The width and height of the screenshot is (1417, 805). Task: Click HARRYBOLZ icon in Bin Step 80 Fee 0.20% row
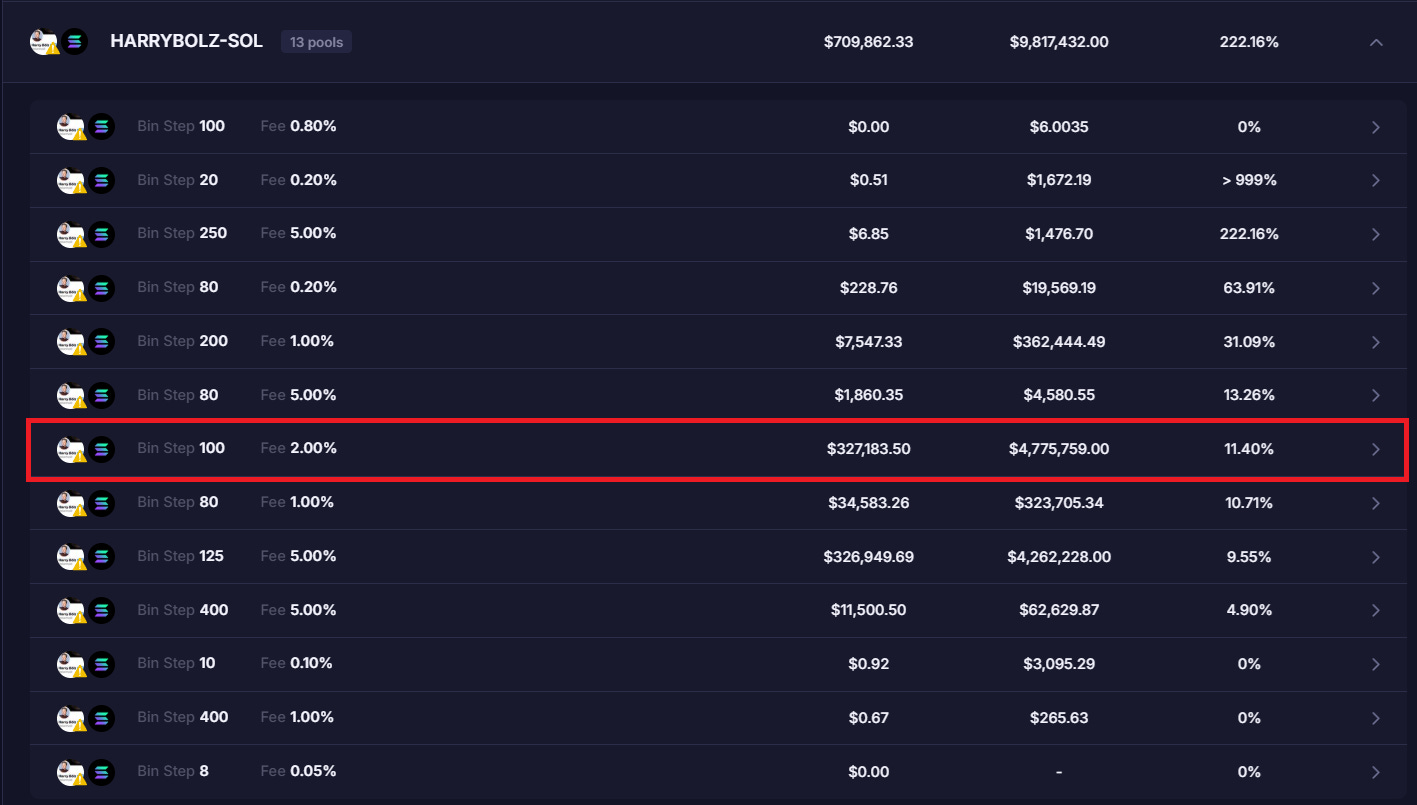pyautogui.click(x=70, y=288)
